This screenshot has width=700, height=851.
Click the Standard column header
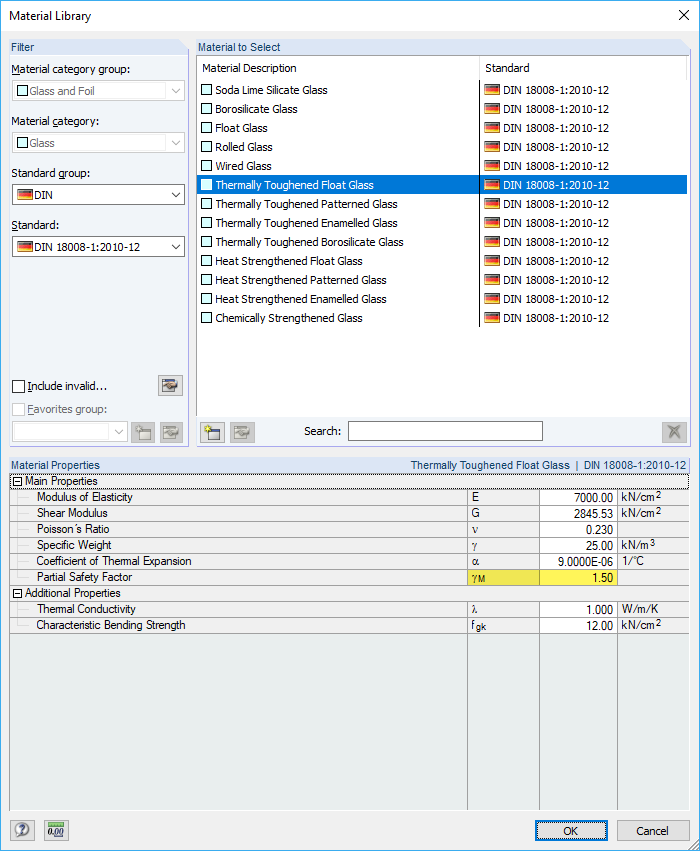pos(583,68)
